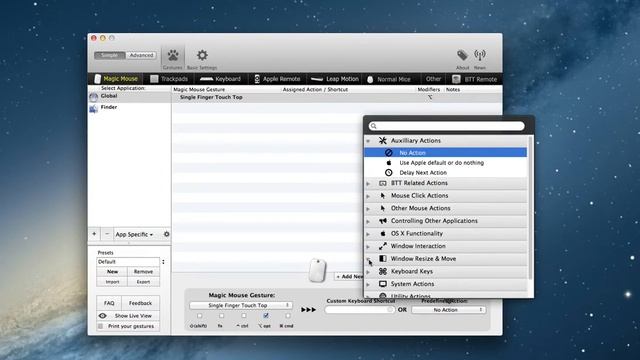Click the Remove preset button

coord(143,271)
